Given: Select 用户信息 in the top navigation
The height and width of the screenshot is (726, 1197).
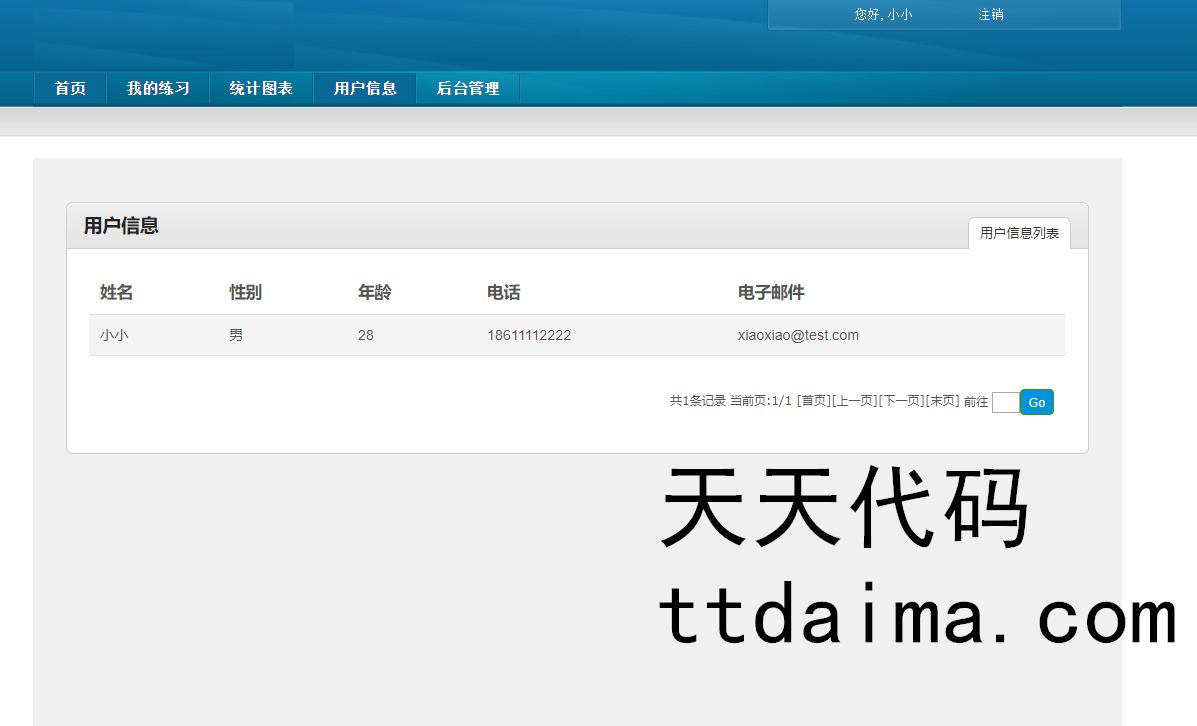Looking at the screenshot, I should click(365, 88).
